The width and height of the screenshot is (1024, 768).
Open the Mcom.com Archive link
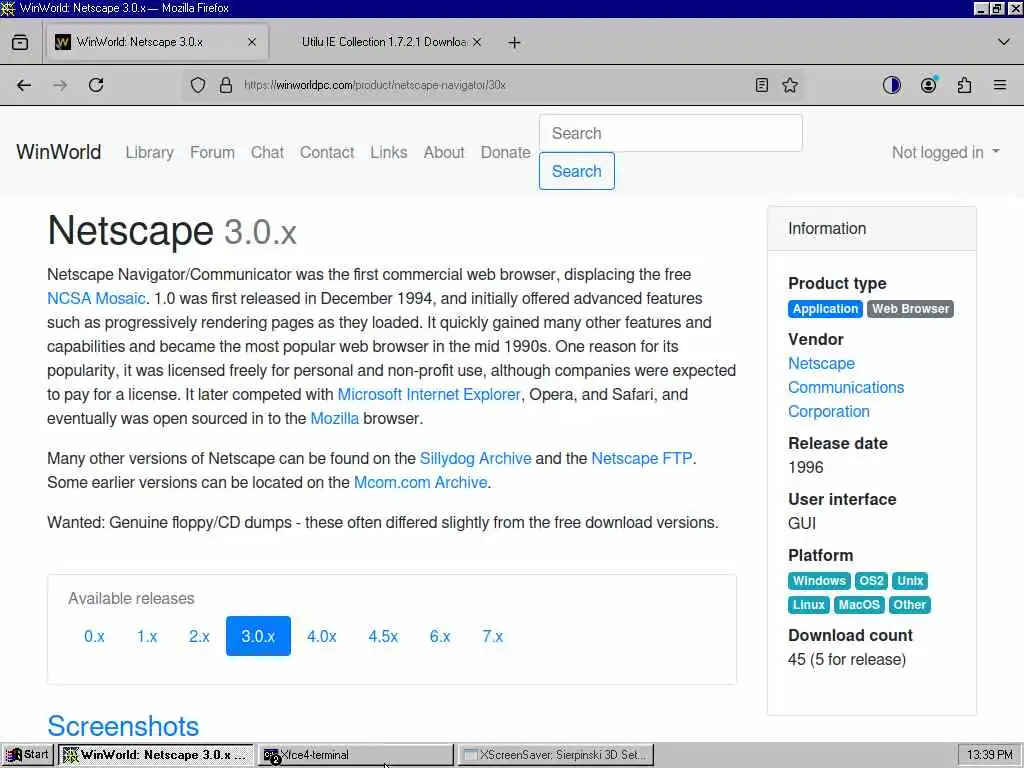point(421,483)
